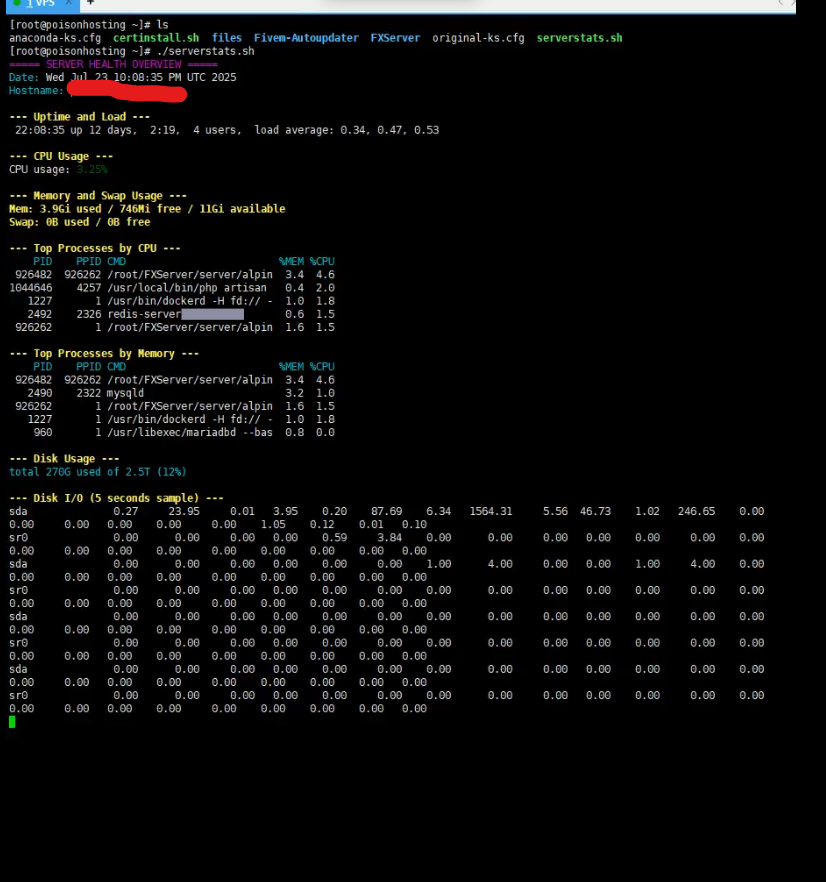Click the date 'Wed Jul 23 10:08:35 PM UTC 2025'
The image size is (826, 882).
click(141, 77)
